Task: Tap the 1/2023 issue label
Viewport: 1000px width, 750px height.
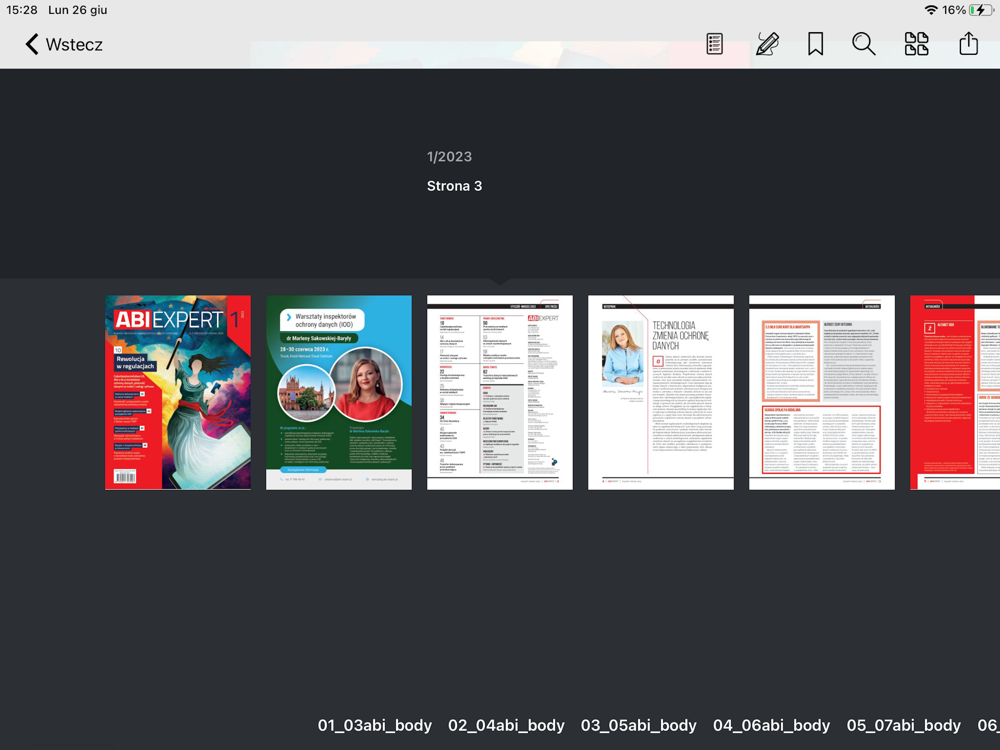Action: point(450,157)
